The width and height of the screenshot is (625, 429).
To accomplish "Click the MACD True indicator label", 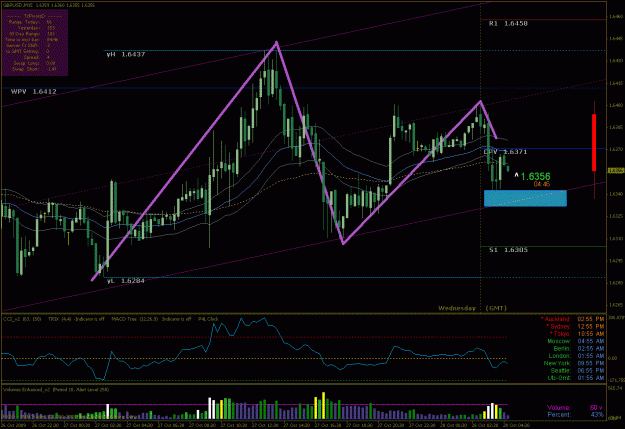I will click(x=151, y=319).
